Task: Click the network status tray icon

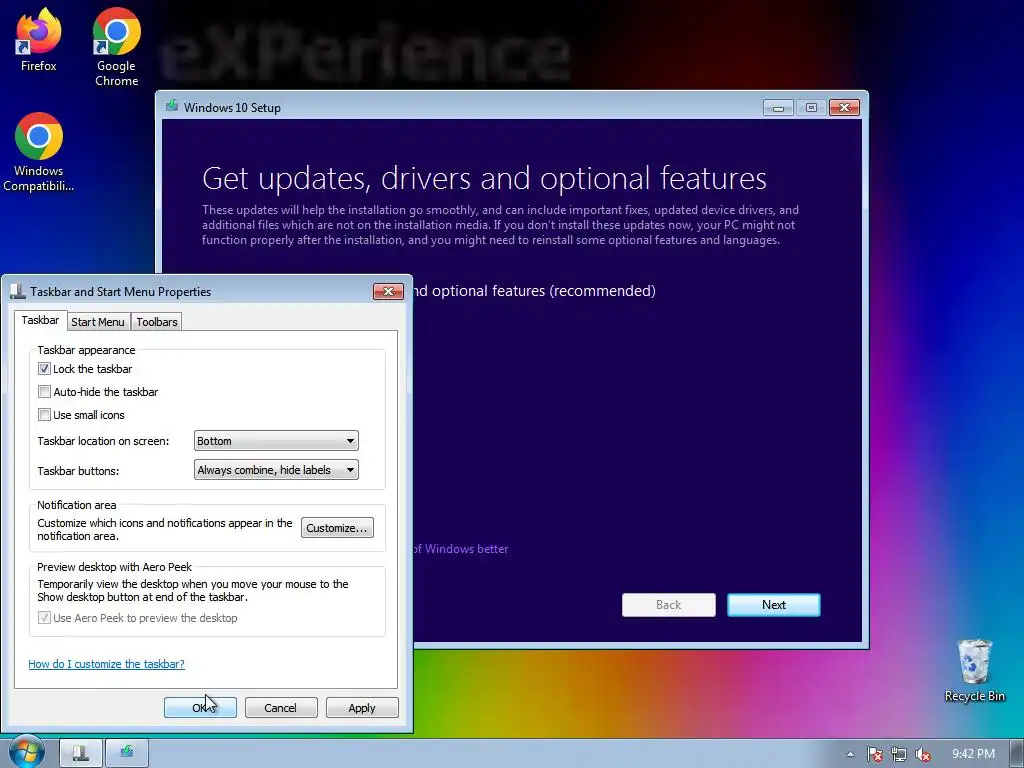Action: coord(899,754)
